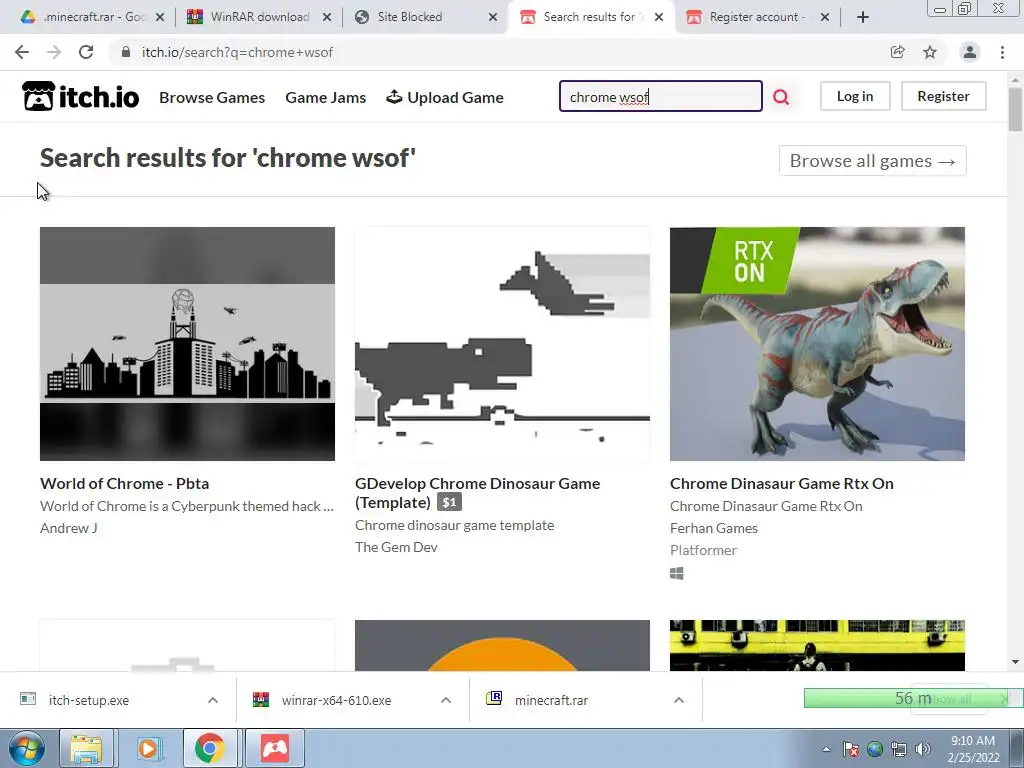Viewport: 1024px width, 768px height.
Task: Open File Explorer from the taskbar
Action: [86, 748]
